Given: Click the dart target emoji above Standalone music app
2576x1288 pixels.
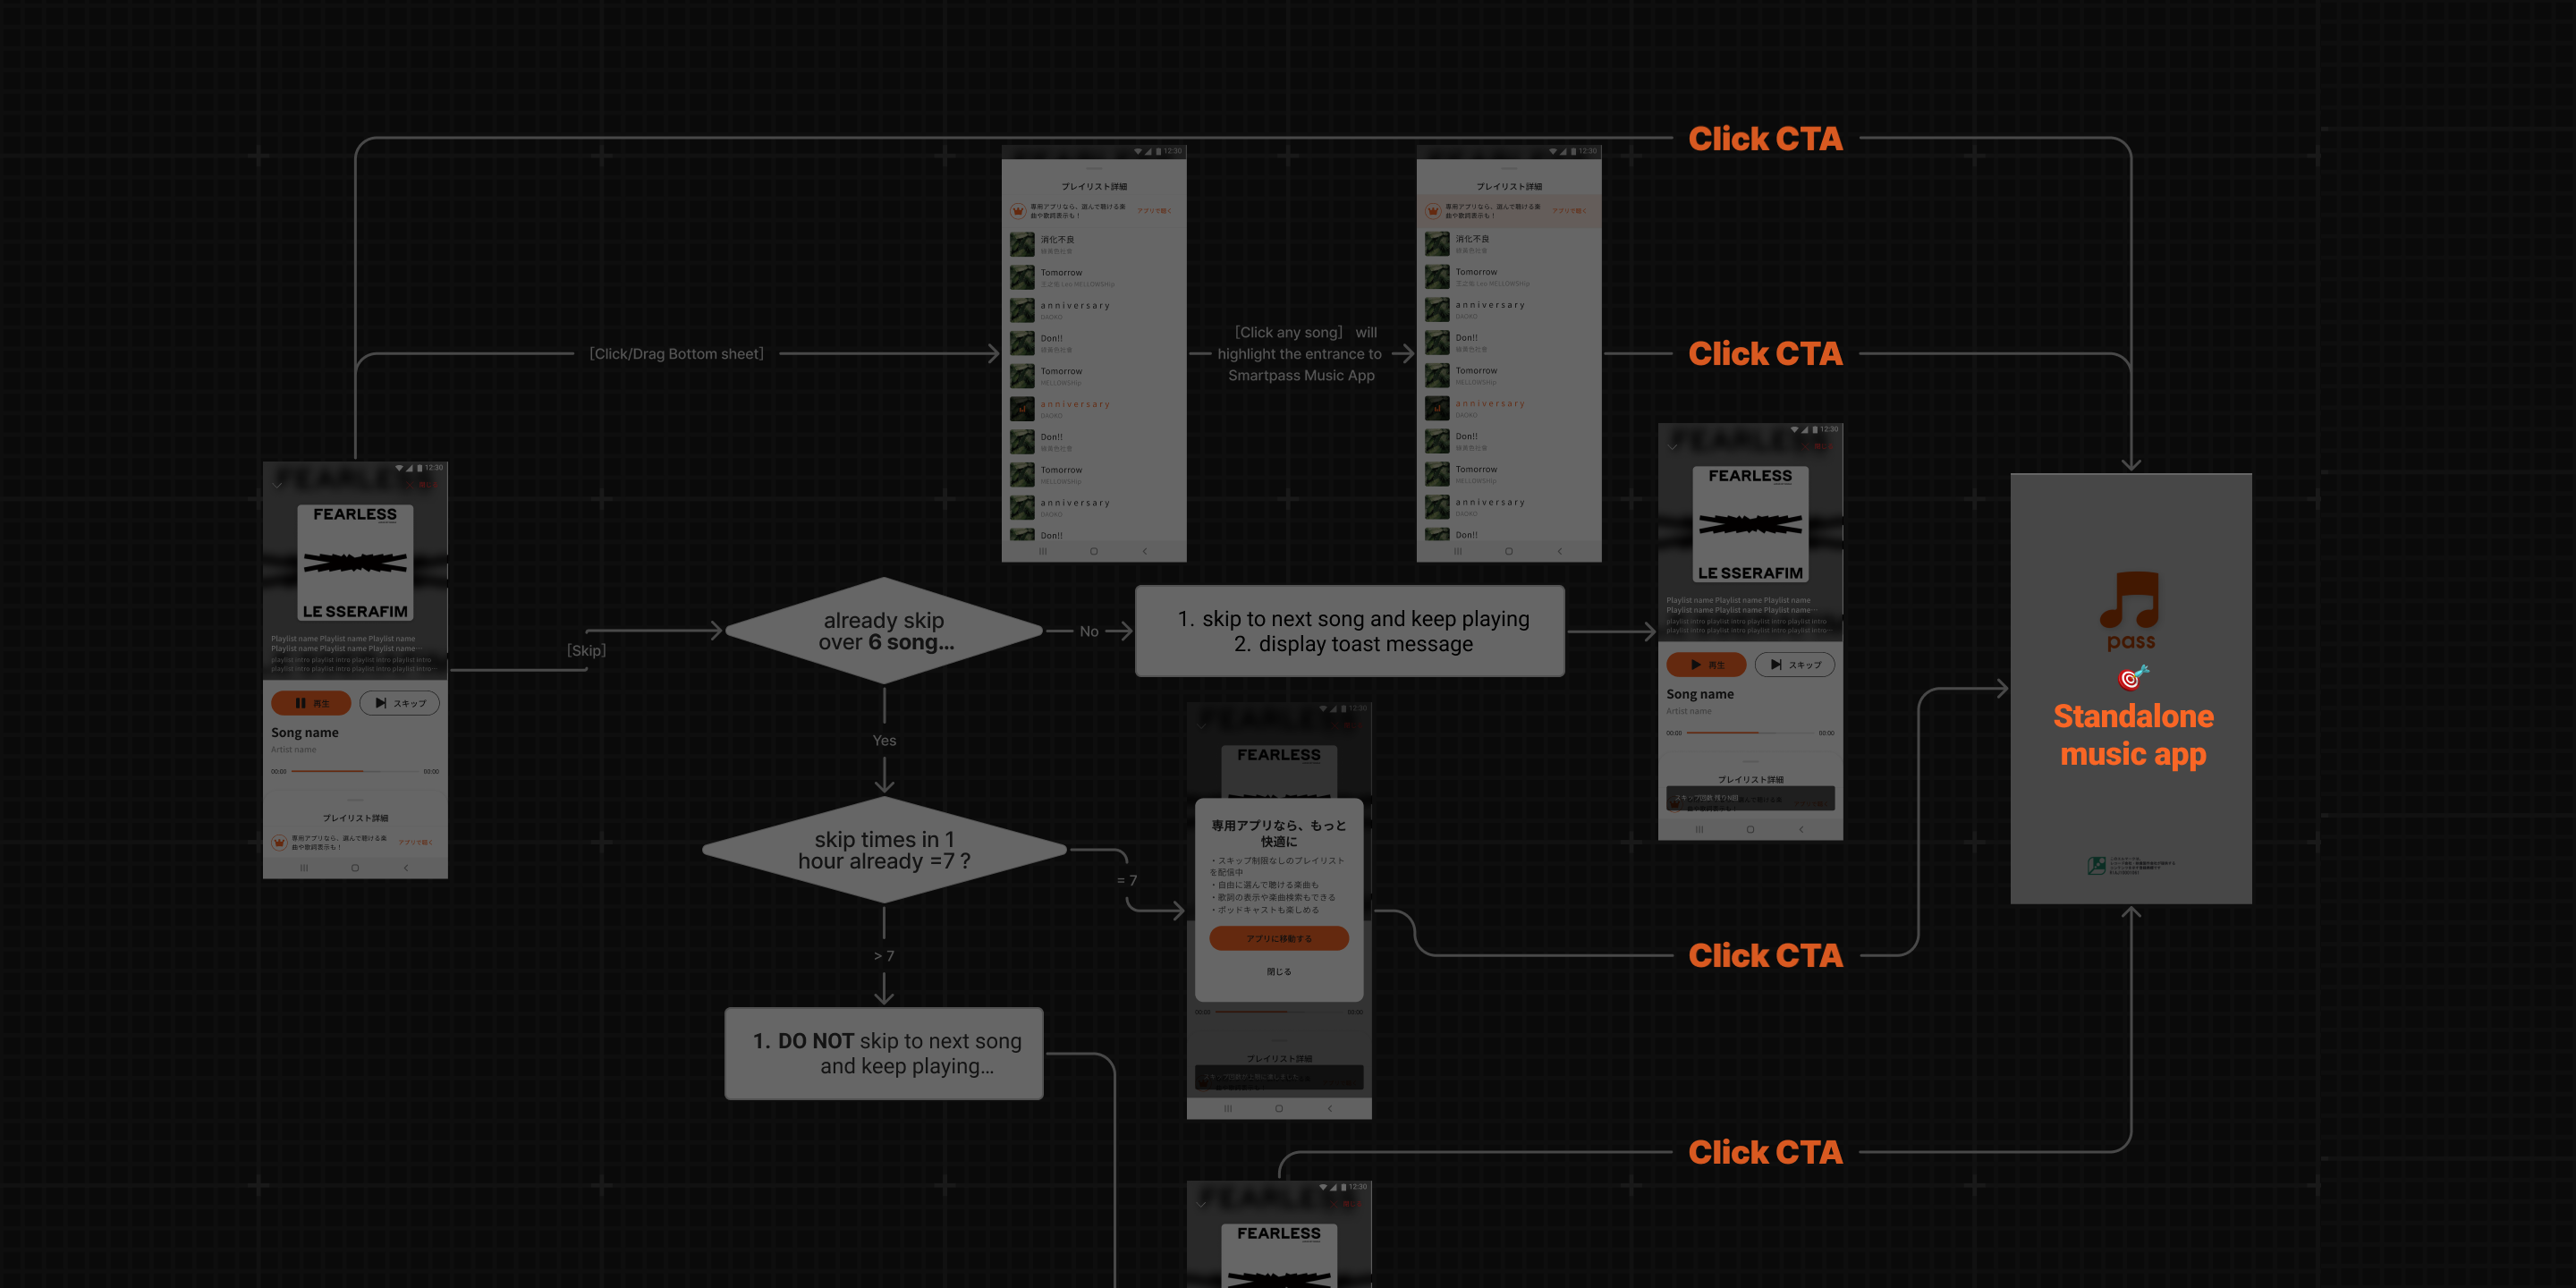Looking at the screenshot, I should [2131, 679].
